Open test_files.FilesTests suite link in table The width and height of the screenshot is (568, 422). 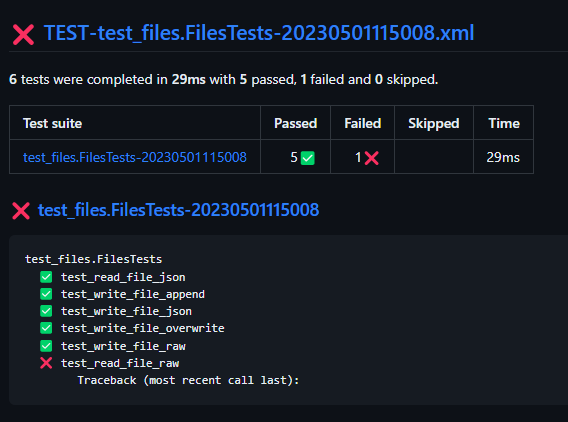(135, 158)
